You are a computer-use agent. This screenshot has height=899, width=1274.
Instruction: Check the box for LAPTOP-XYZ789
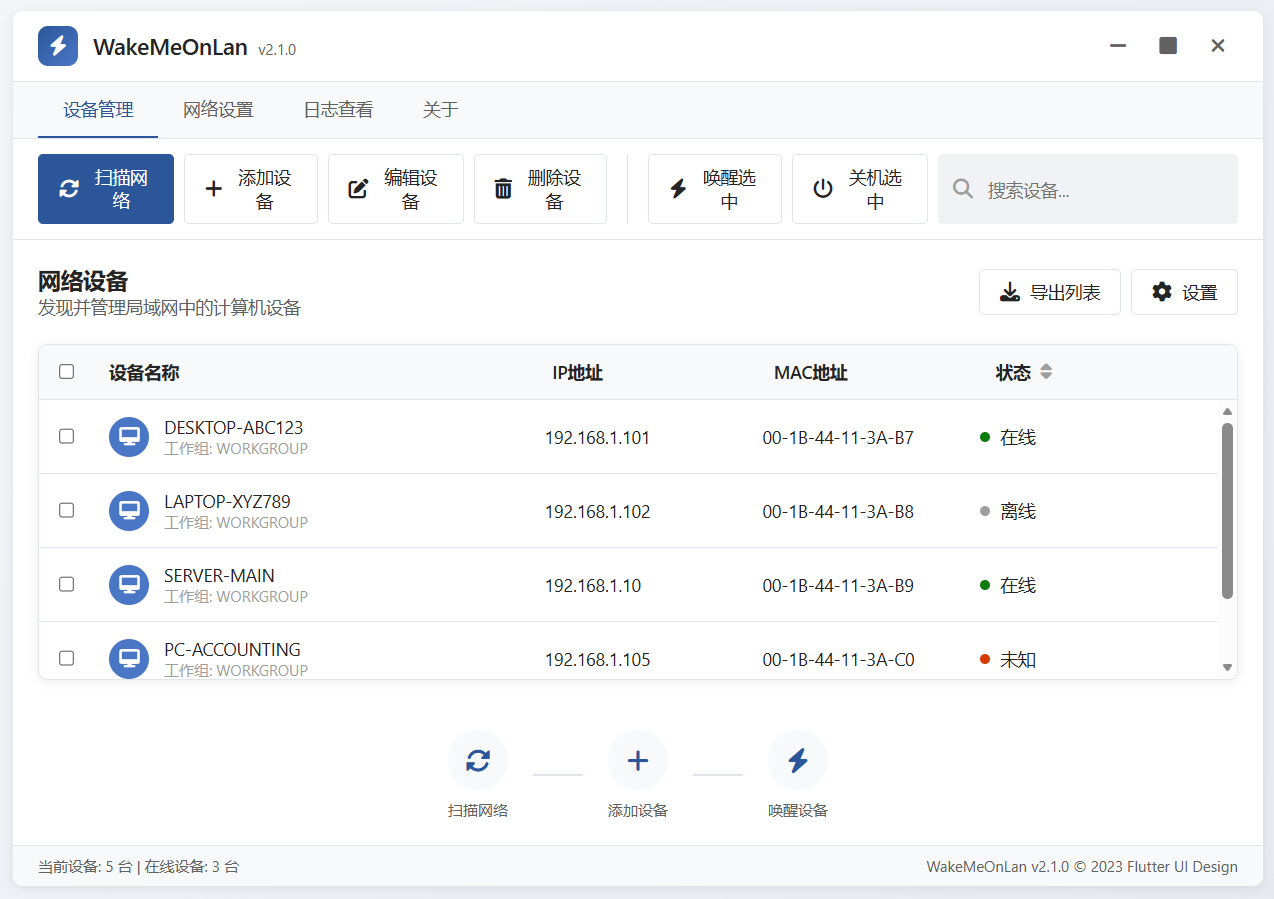(x=67, y=510)
